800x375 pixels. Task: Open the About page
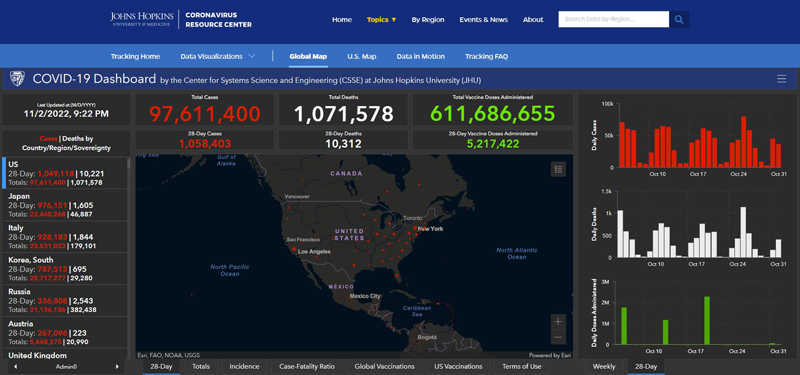[x=533, y=19]
